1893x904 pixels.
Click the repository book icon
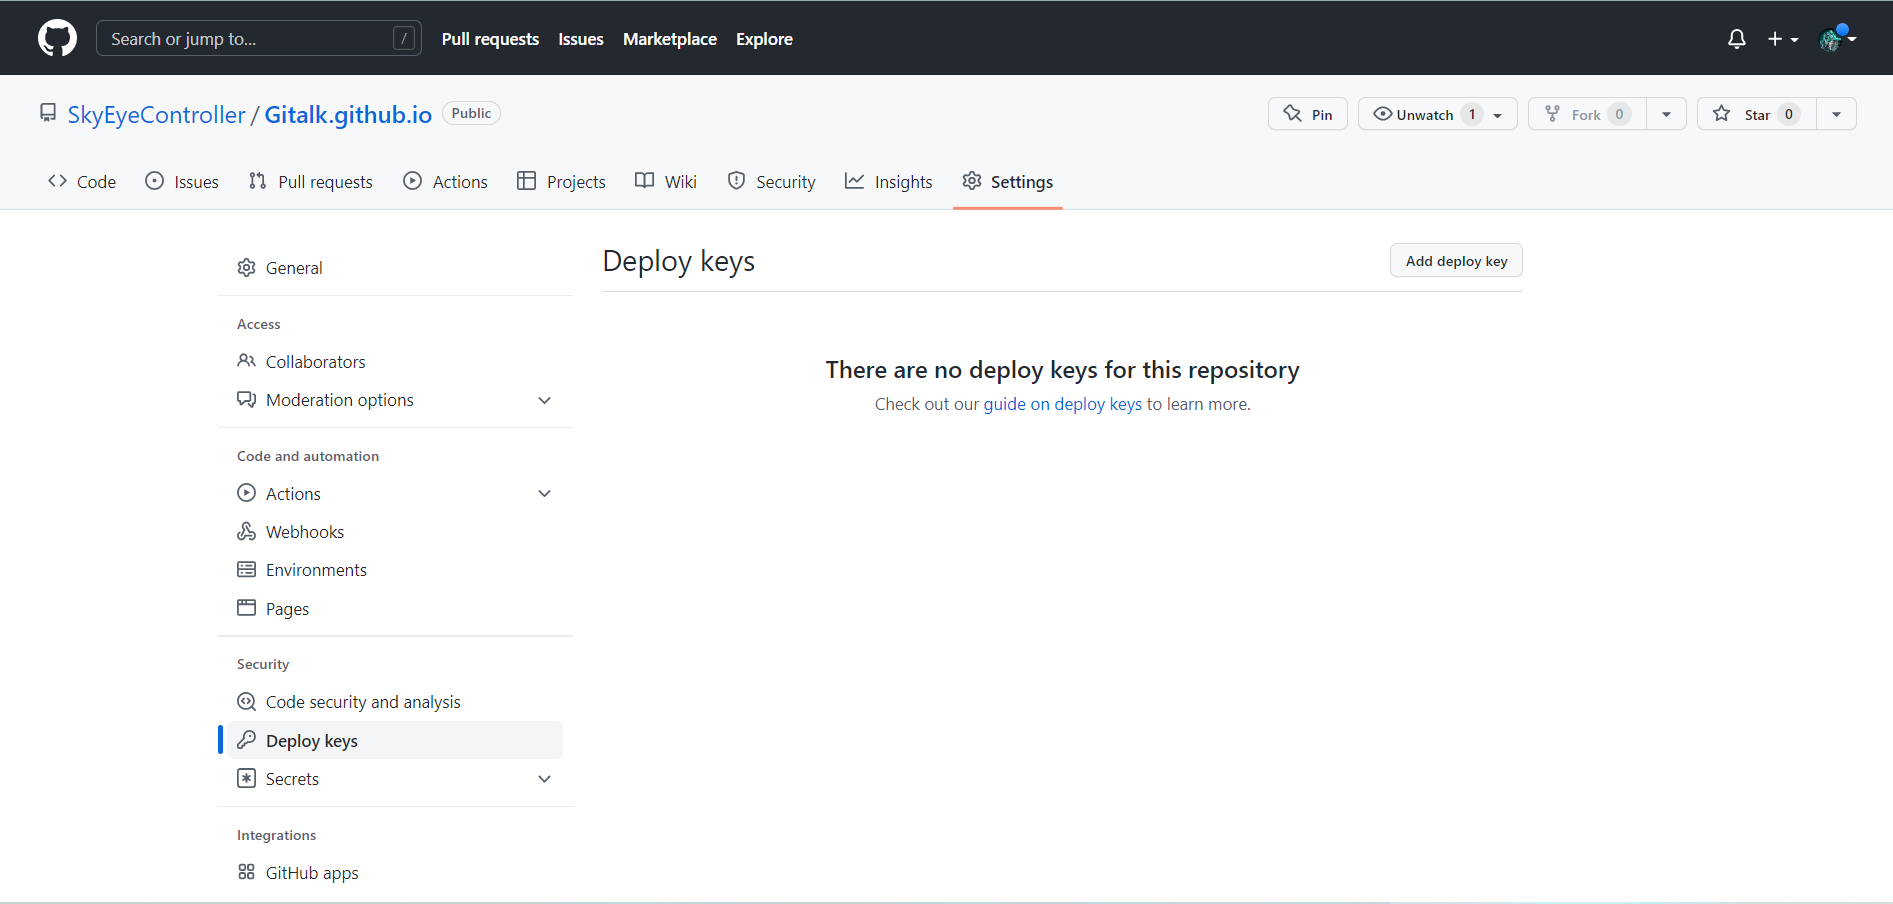point(48,114)
